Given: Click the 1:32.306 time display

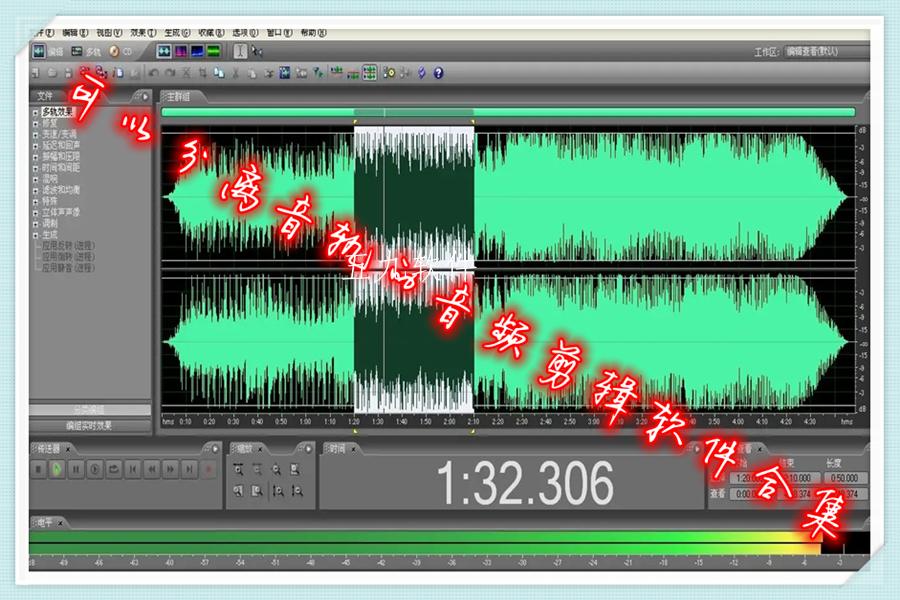Looking at the screenshot, I should pyautogui.click(x=524, y=485).
